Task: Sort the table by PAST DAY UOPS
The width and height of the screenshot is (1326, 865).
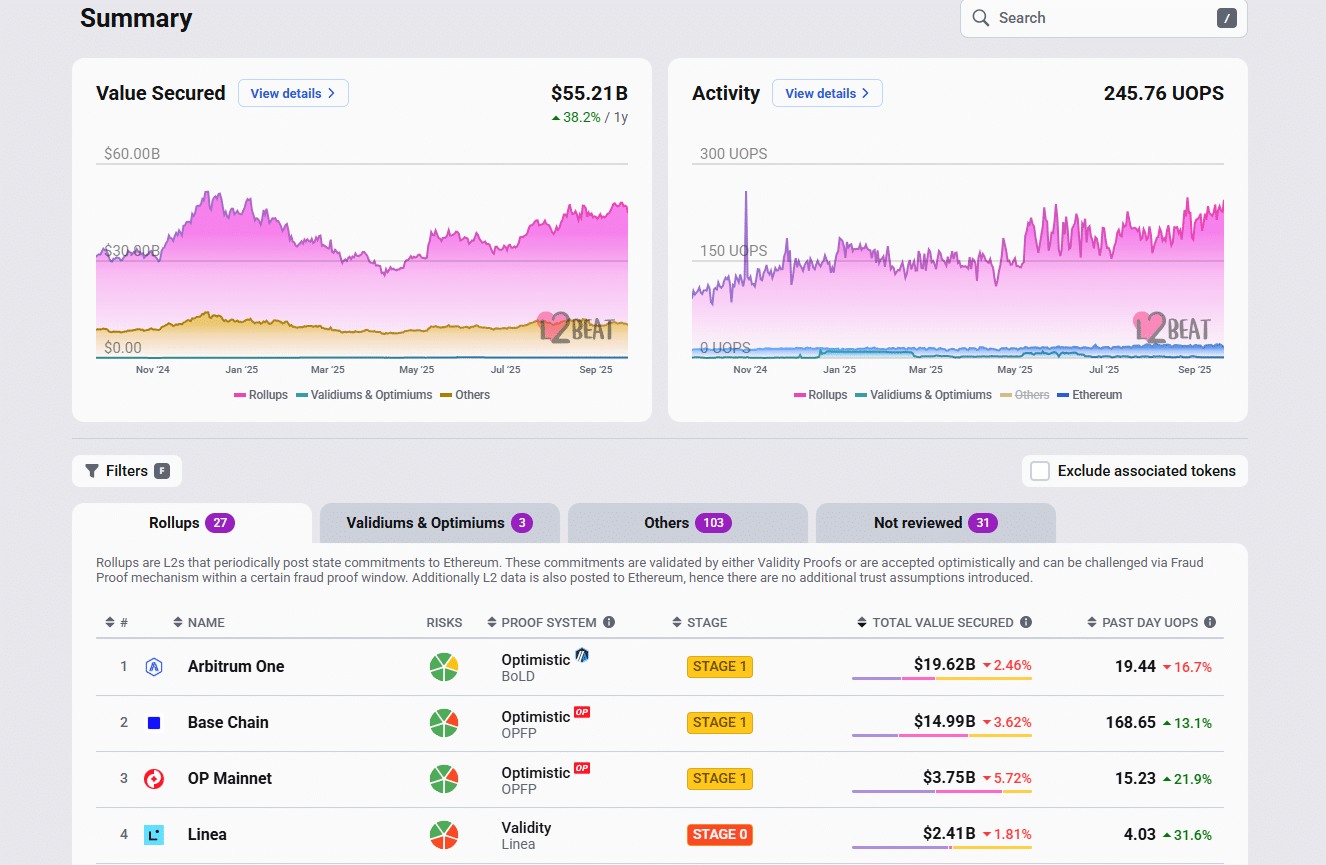Action: (1143, 622)
